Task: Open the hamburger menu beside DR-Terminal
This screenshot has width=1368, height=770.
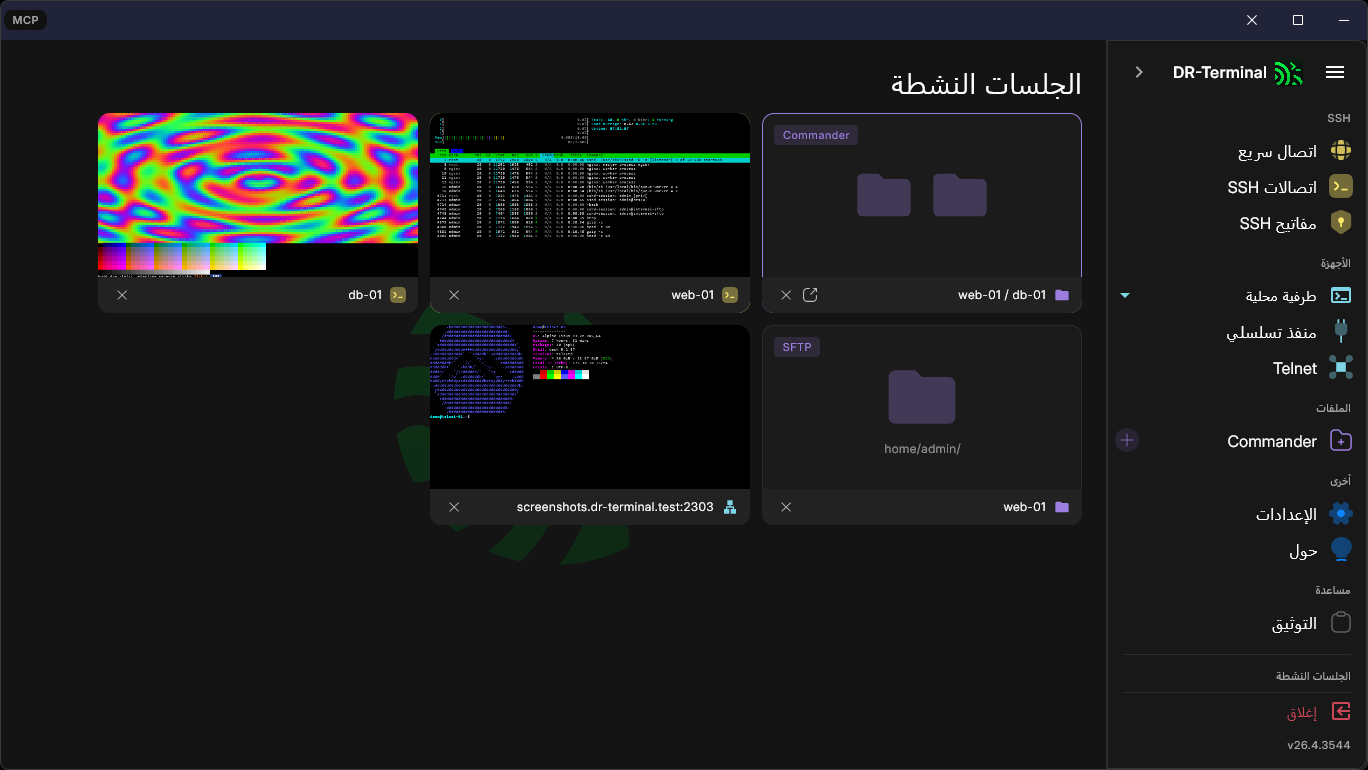Action: coord(1335,72)
